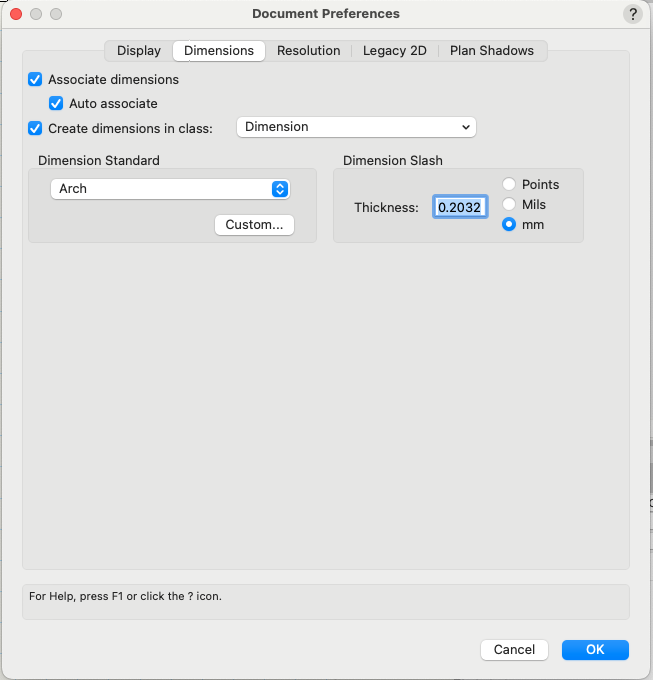Confirm preferences with the OK button
This screenshot has width=653, height=680.
tap(595, 650)
